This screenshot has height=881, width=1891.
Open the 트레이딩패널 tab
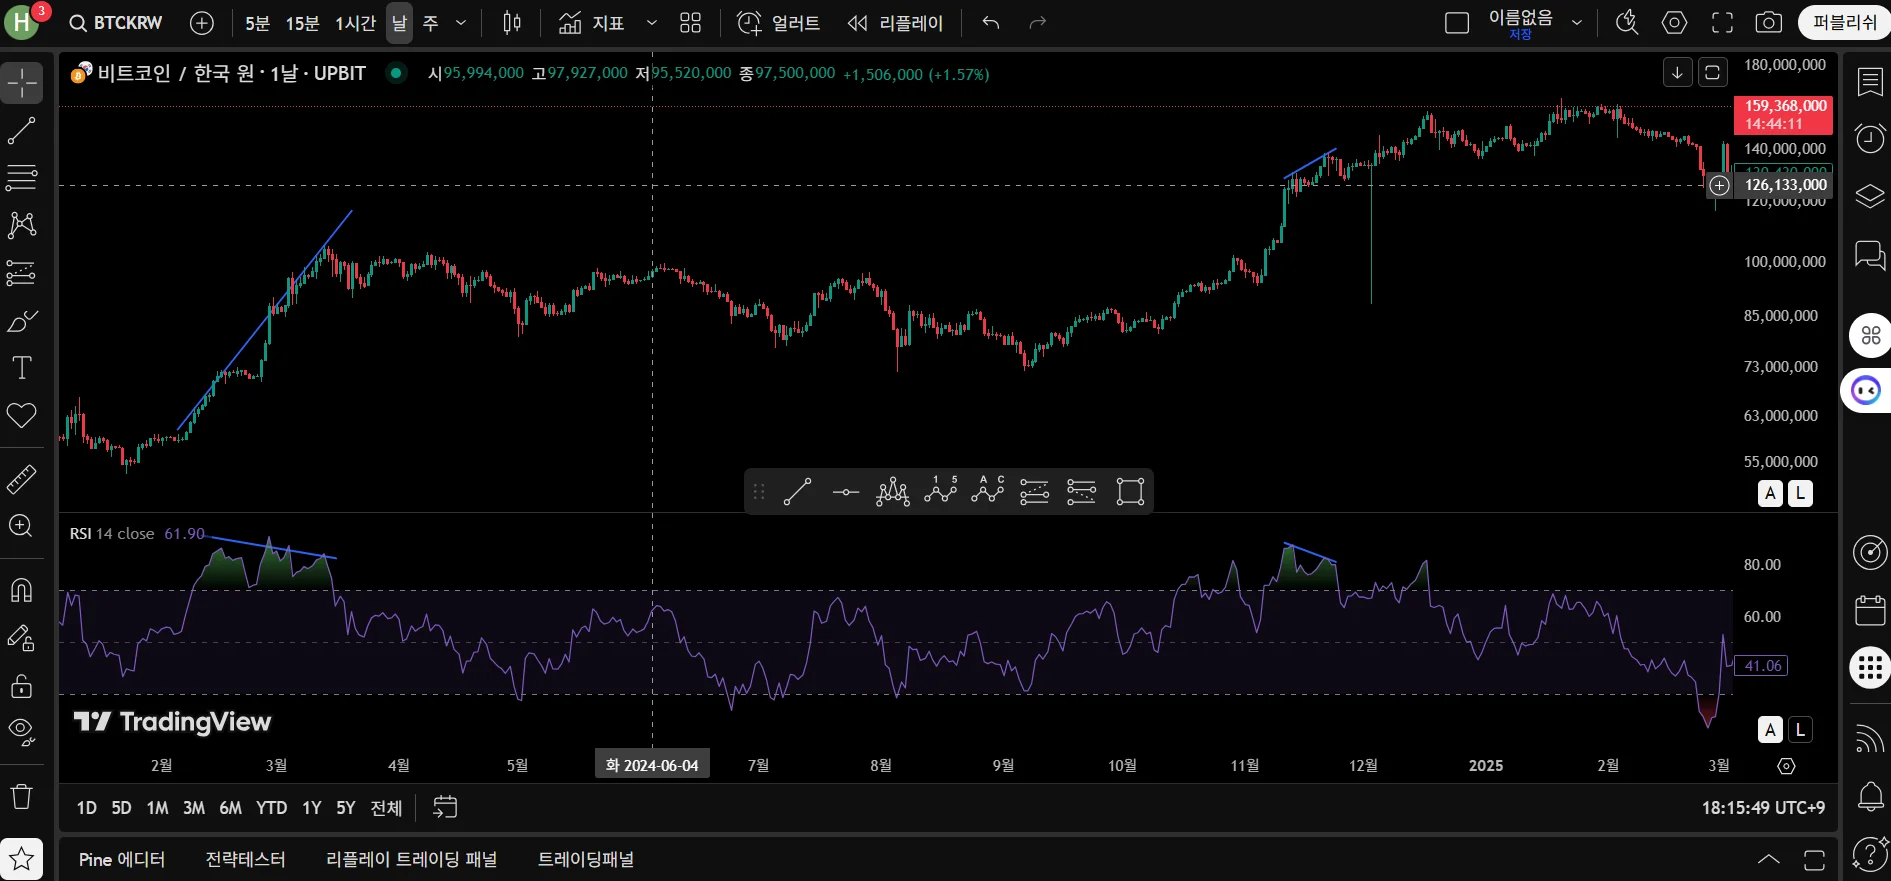tap(586, 859)
